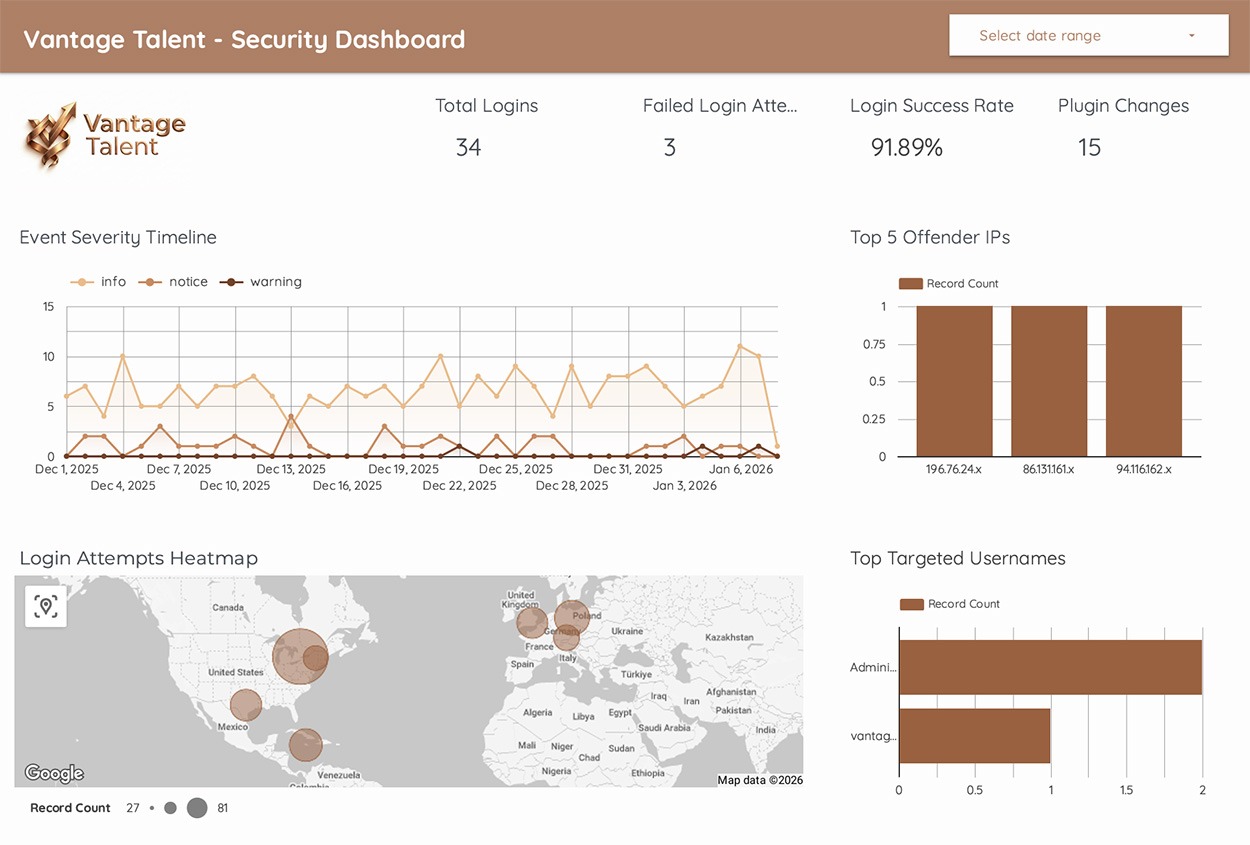This screenshot has width=1250, height=845.
Task: Click the Map data ©2026 attribution link
Action: tap(760, 780)
